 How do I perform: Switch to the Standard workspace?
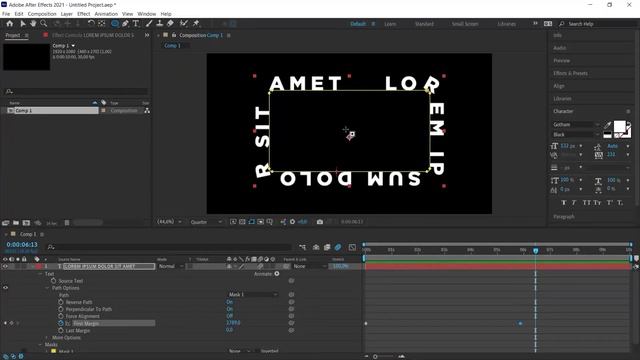point(424,24)
